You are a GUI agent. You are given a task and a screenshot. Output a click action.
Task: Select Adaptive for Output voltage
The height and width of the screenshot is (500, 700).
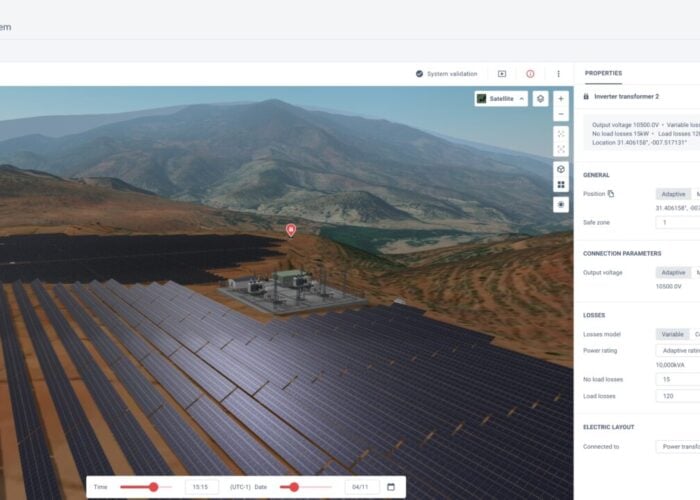coord(673,272)
